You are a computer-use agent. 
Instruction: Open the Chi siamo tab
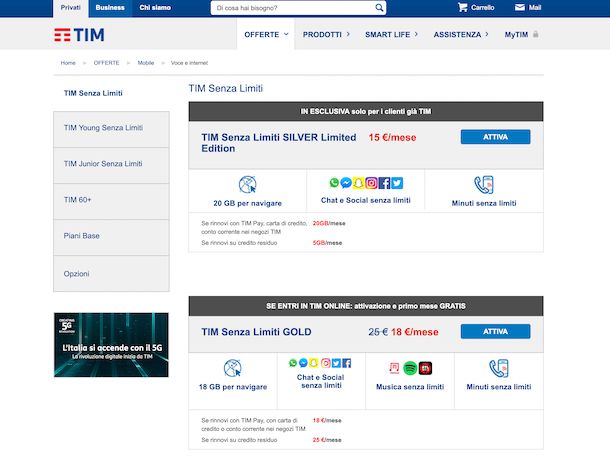tap(156, 8)
